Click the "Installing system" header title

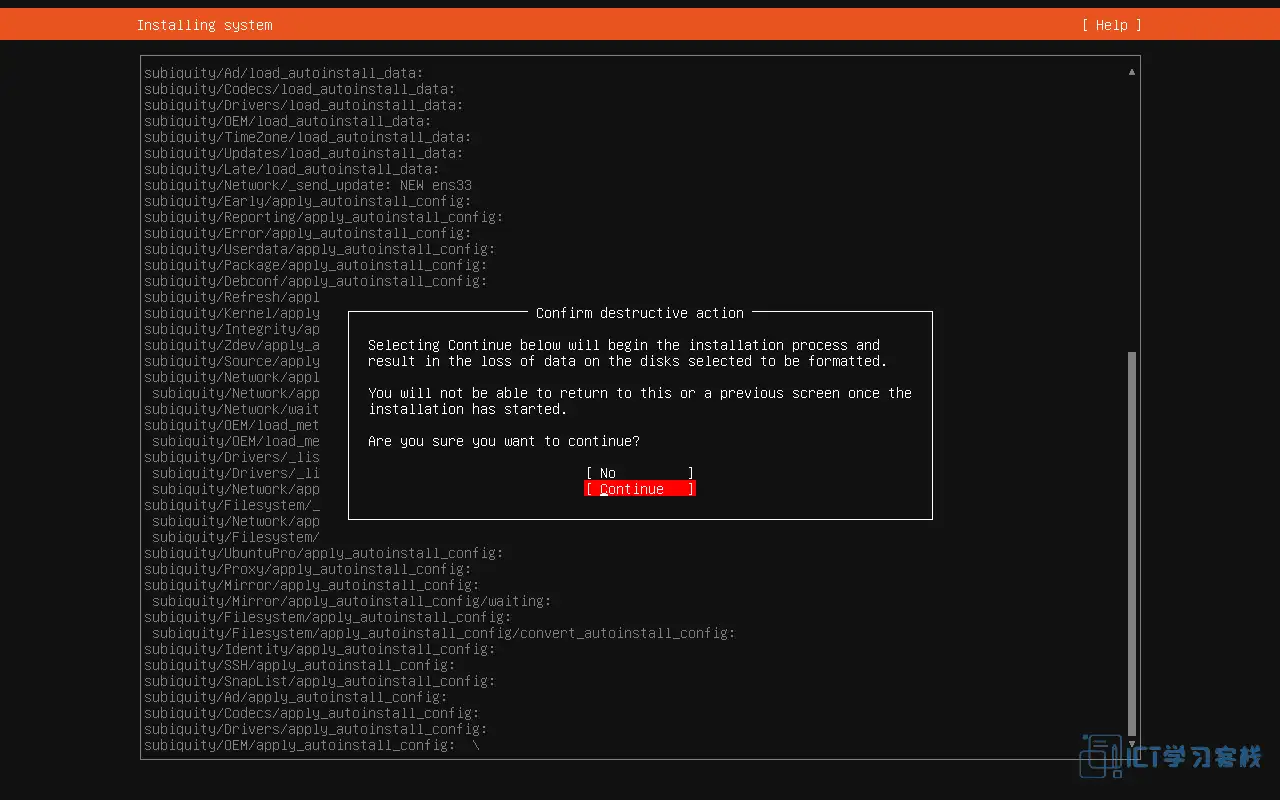204,25
